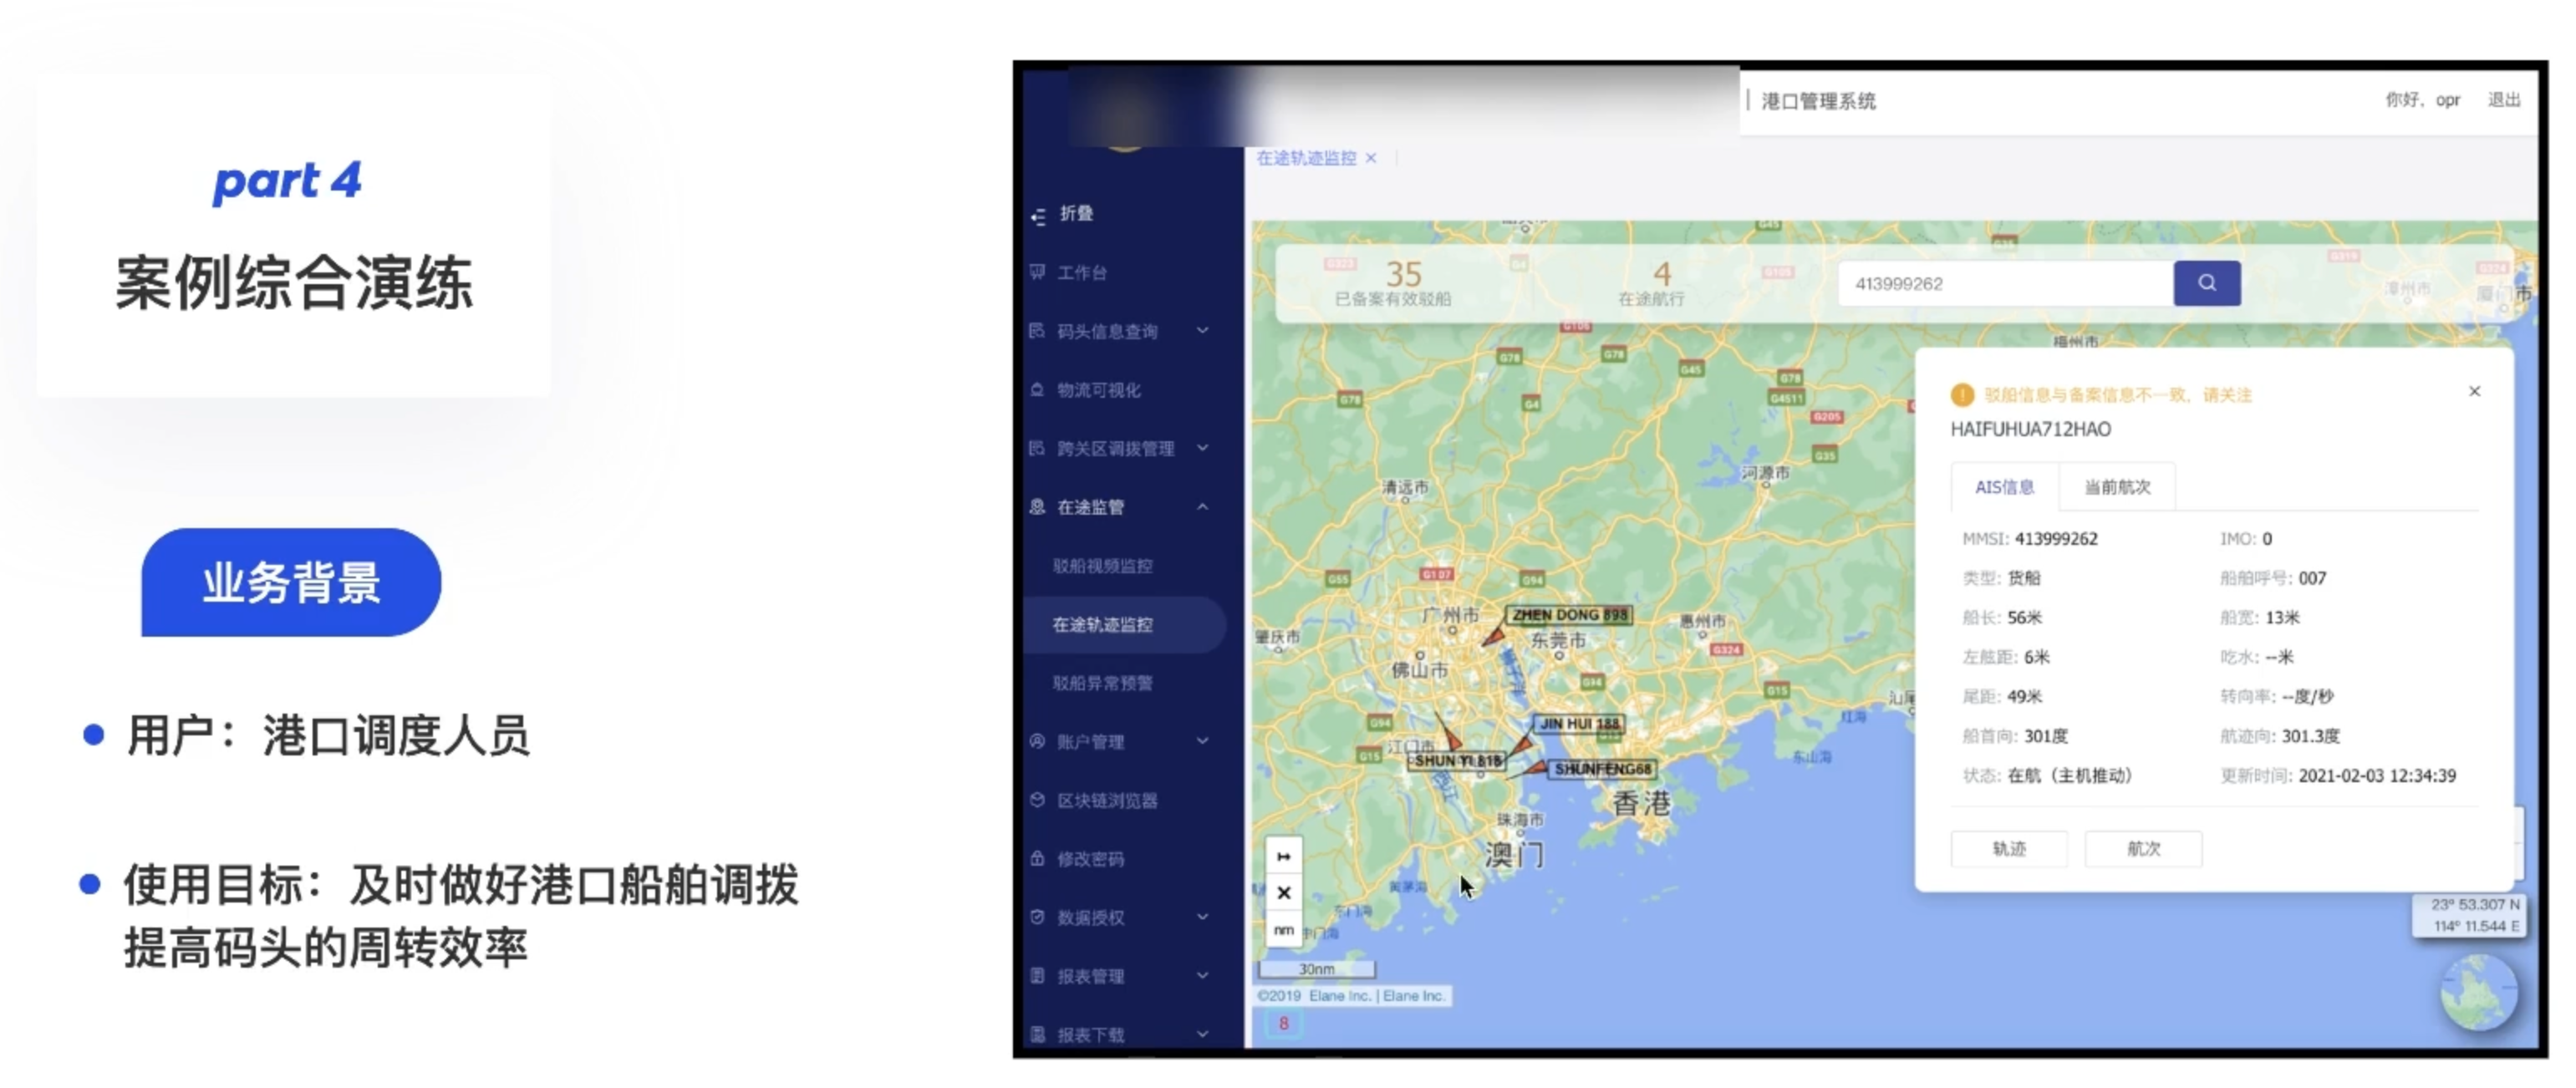The image size is (2576, 1088).
Task: Select the 驳船视频监控 submenu item
Action: point(1102,566)
